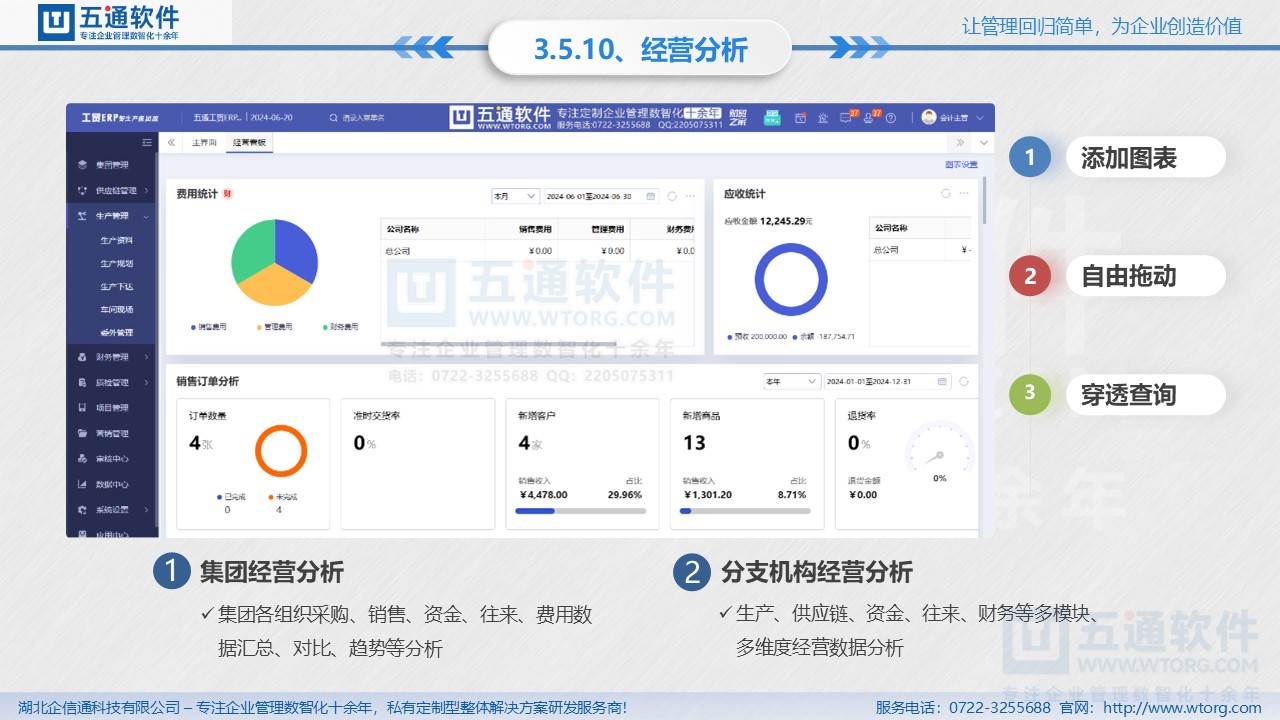Open the 会计主管 user dropdown arrow
The height and width of the screenshot is (720, 1280).
[979, 118]
